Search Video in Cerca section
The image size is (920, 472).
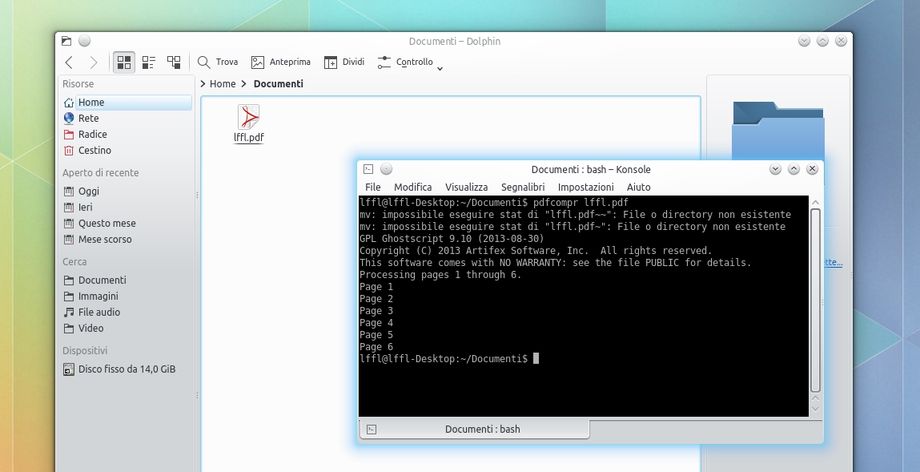click(x=127, y=328)
